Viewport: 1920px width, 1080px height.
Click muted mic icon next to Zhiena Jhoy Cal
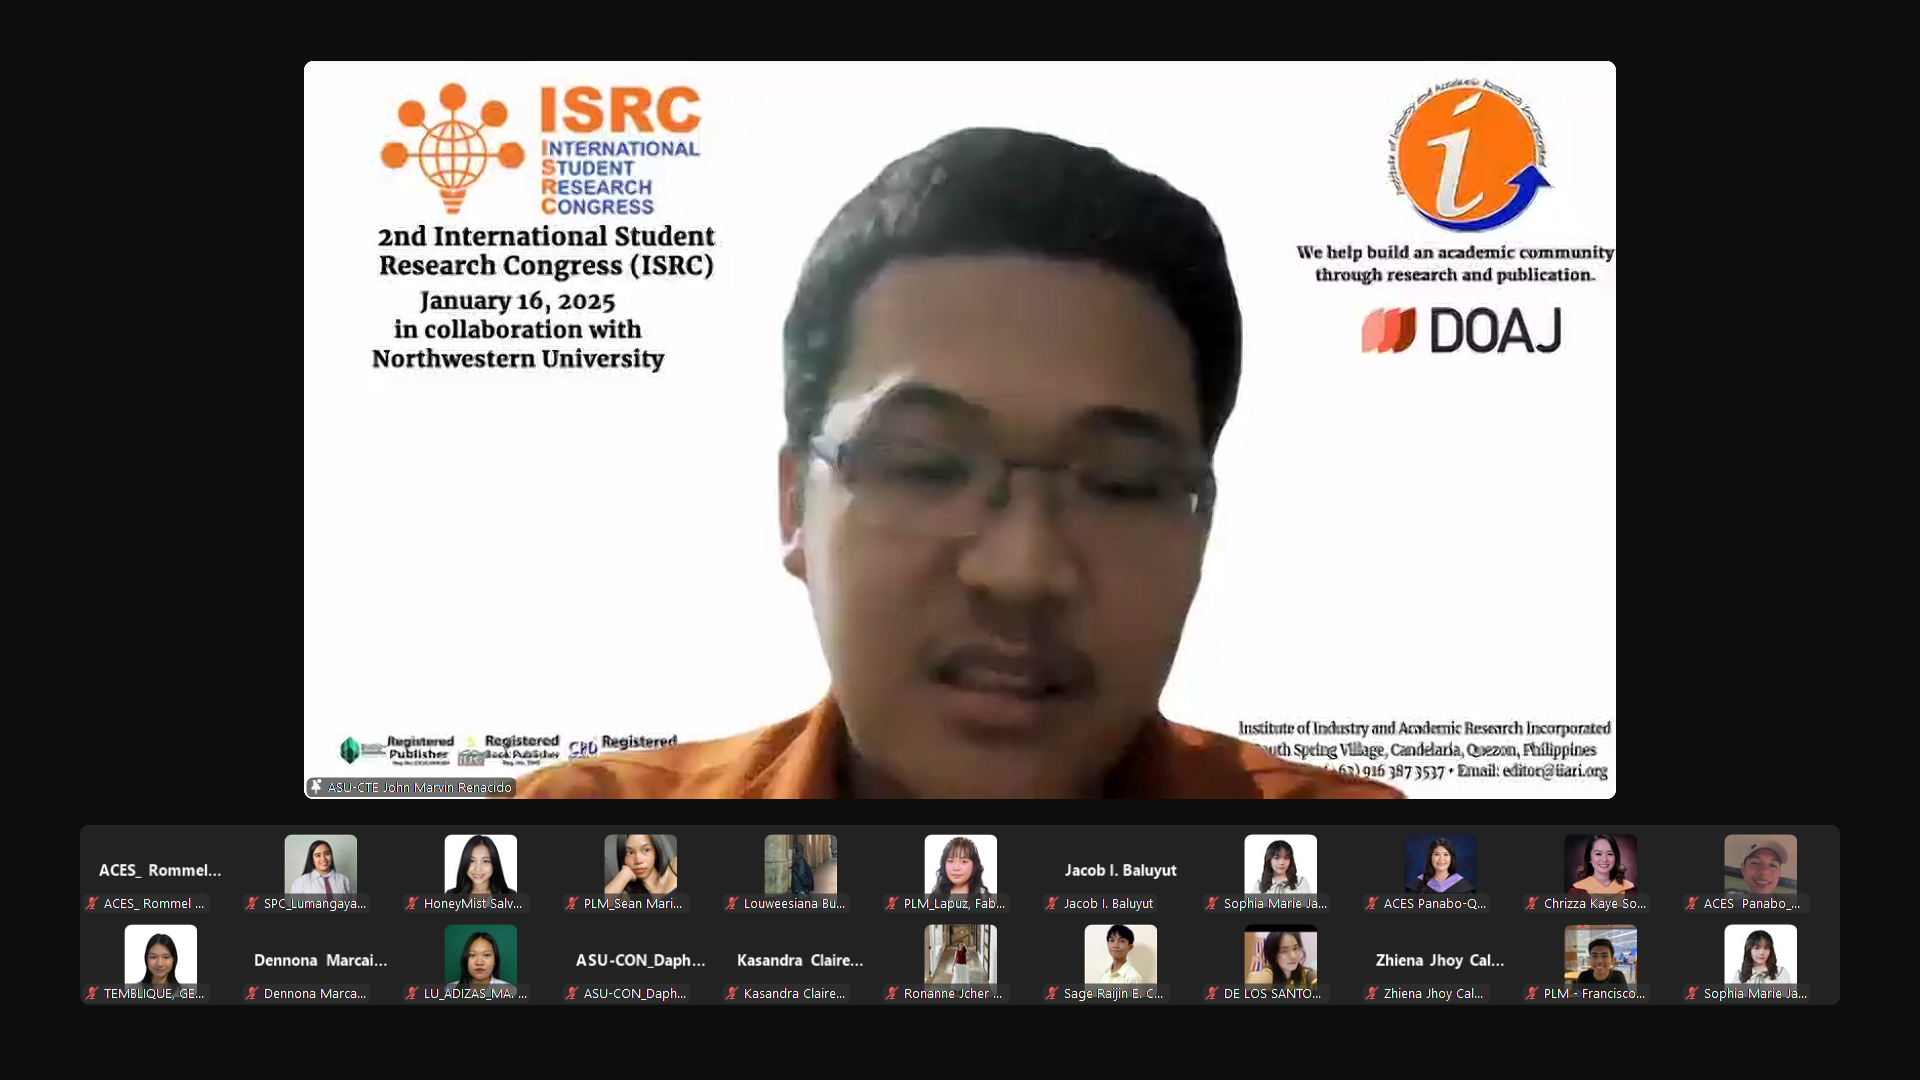pyautogui.click(x=1372, y=994)
